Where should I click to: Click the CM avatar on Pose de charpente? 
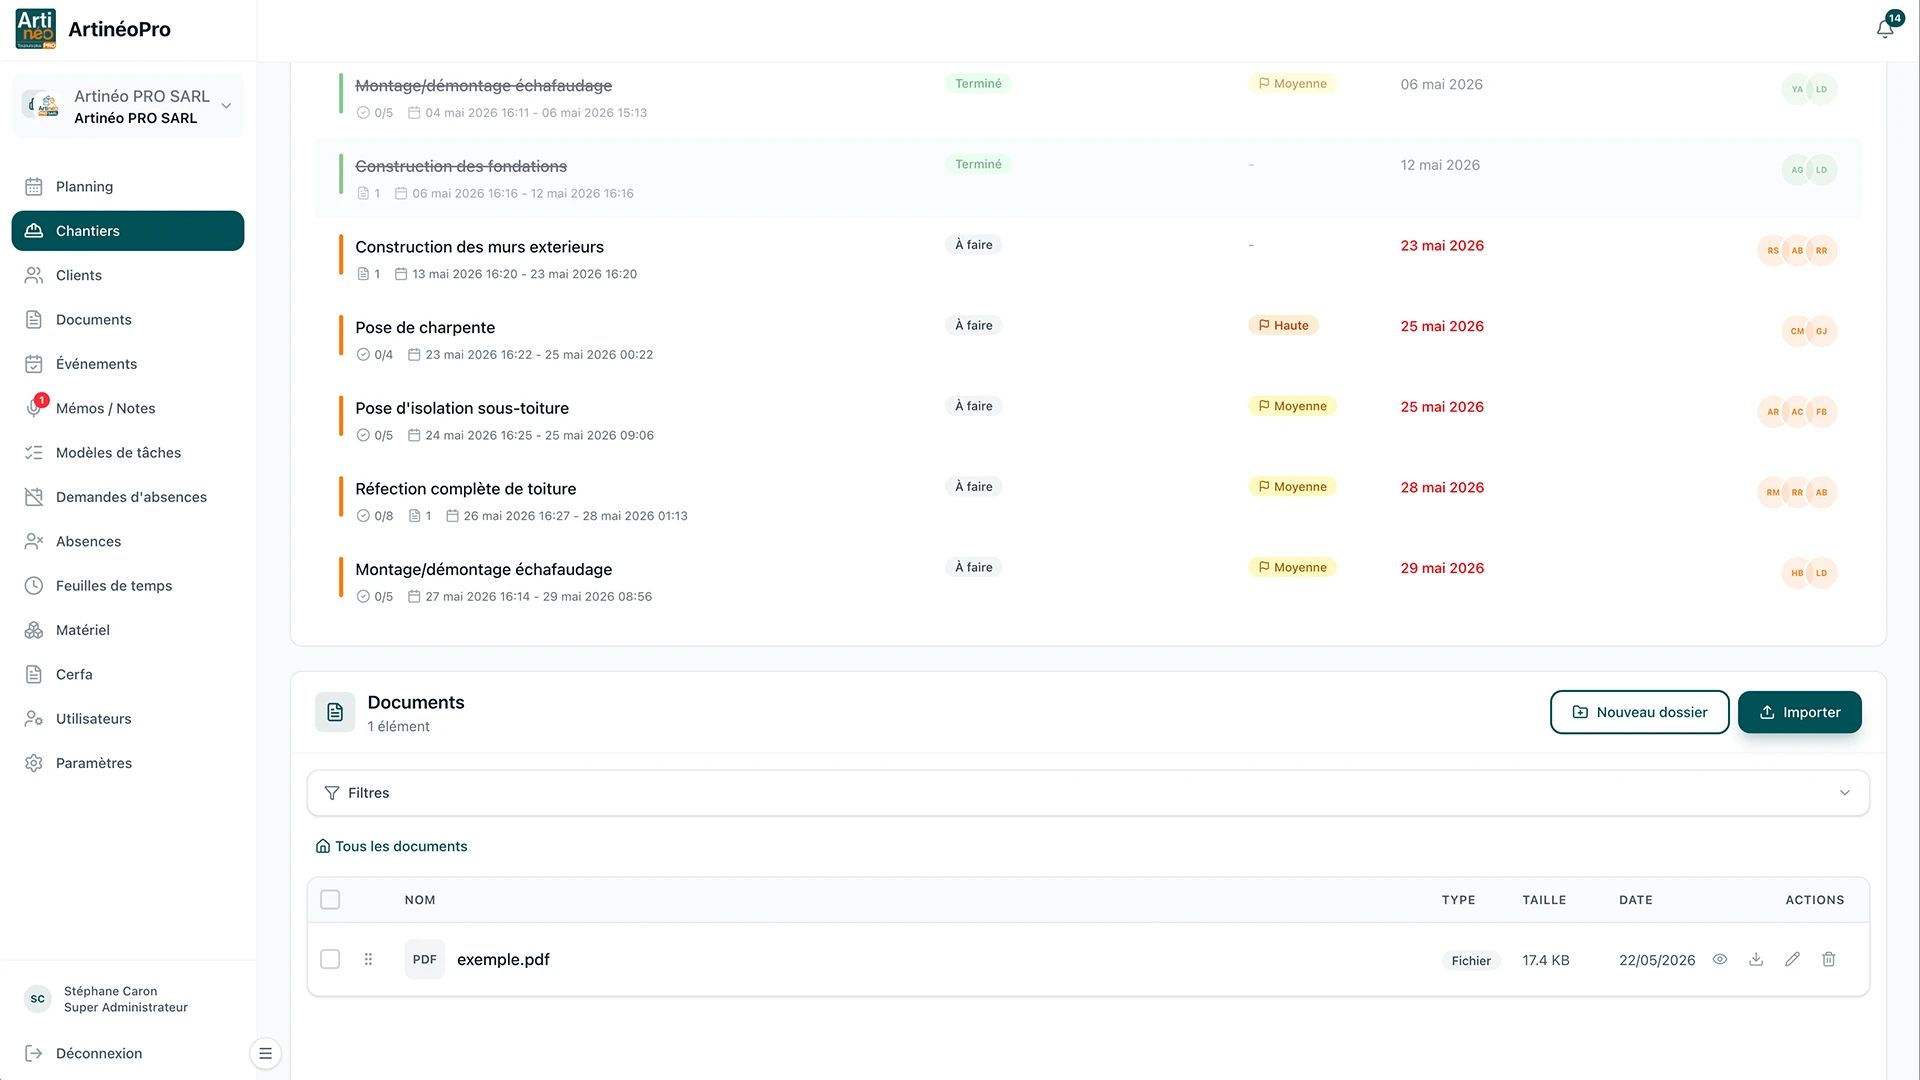[x=1797, y=331]
